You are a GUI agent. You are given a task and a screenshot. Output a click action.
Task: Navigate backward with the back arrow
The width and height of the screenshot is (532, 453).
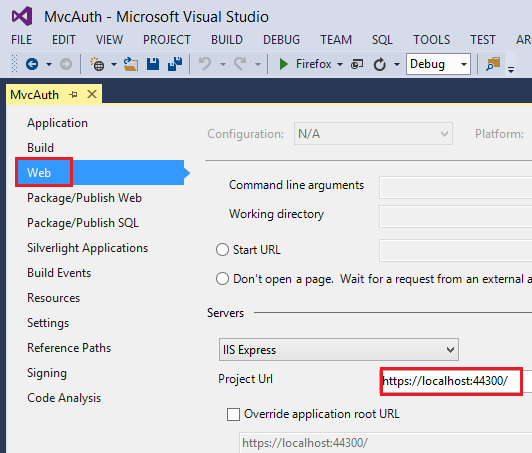coord(32,64)
